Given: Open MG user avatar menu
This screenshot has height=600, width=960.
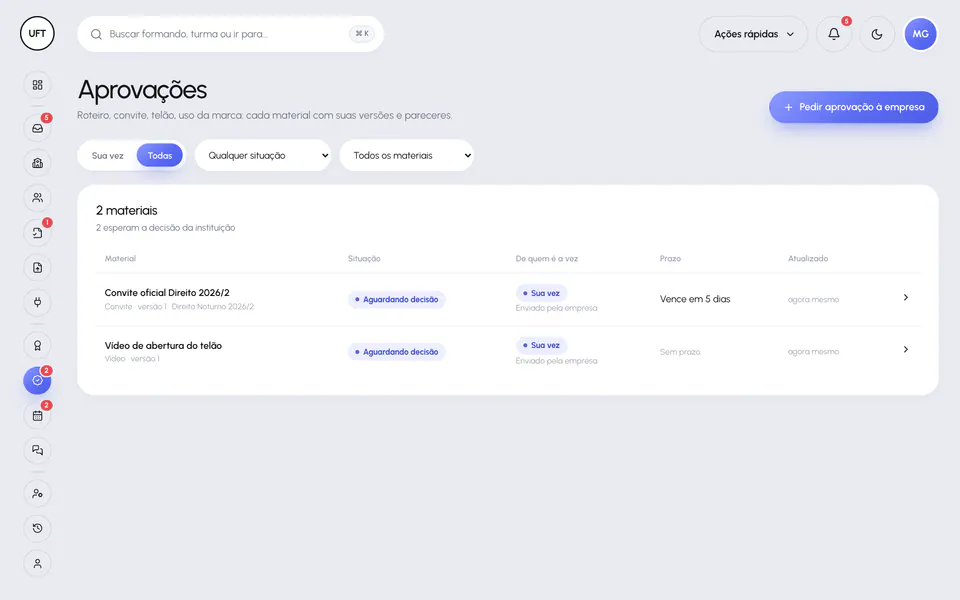Looking at the screenshot, I should pyautogui.click(x=921, y=34).
